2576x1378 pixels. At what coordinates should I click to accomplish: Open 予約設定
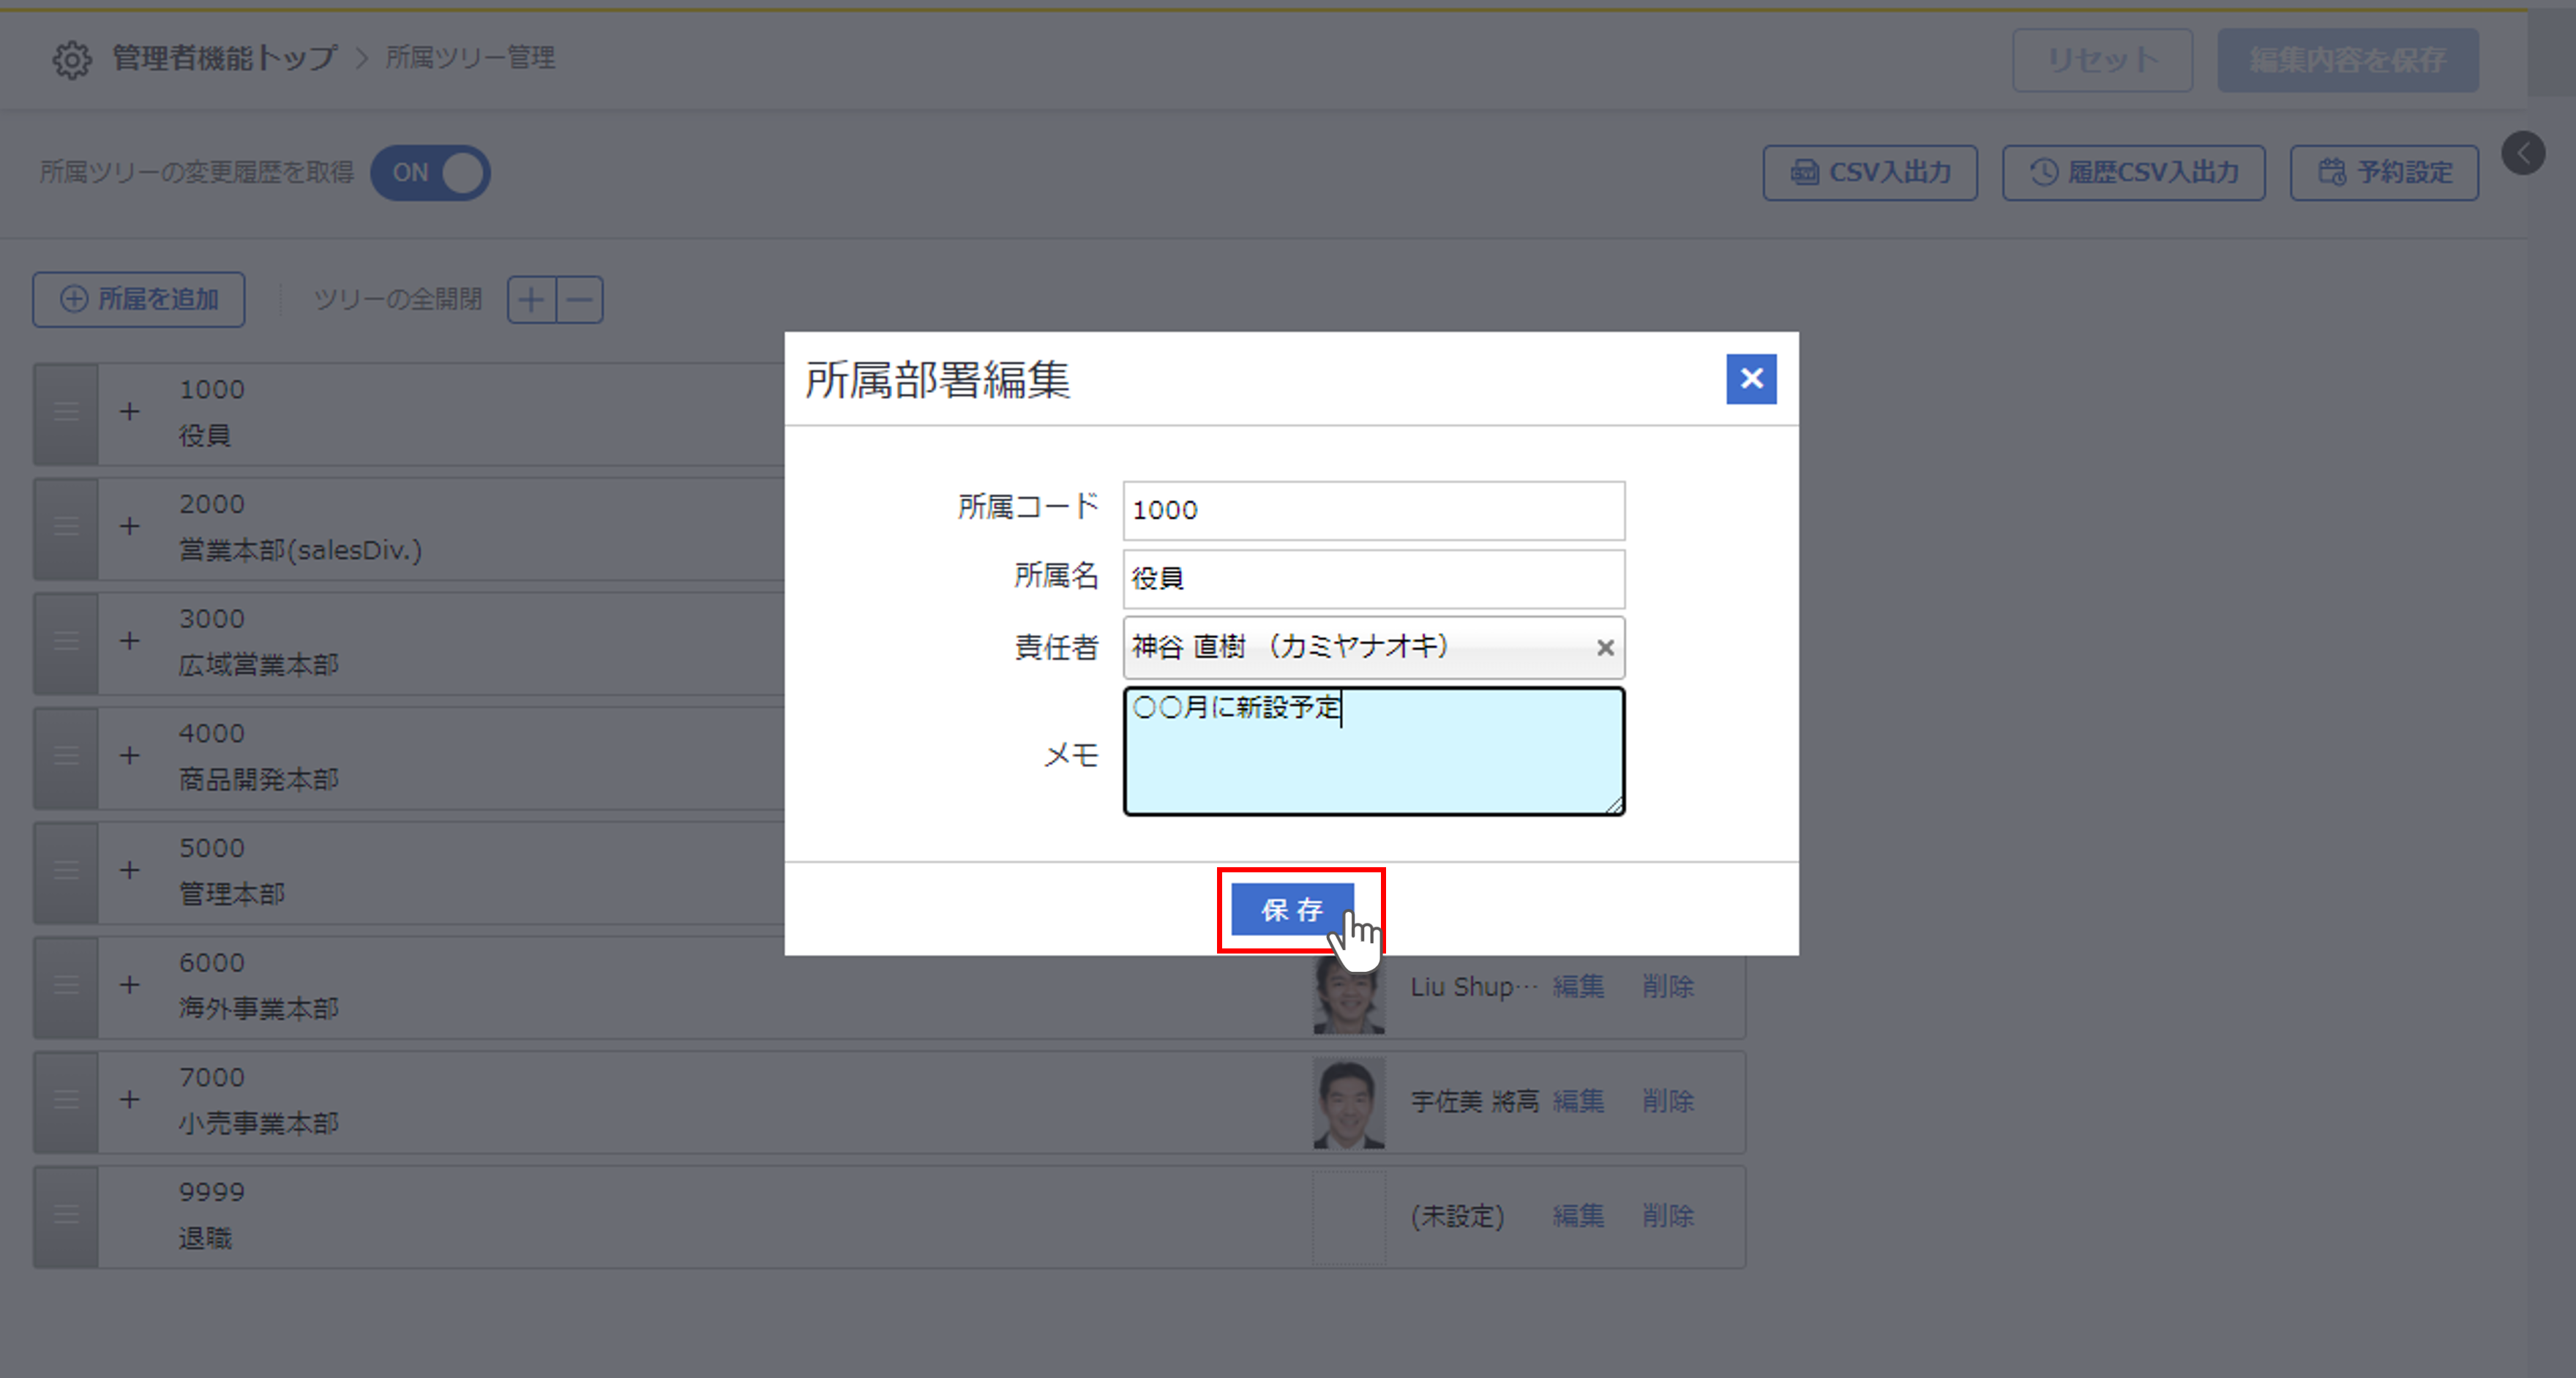click(2384, 173)
